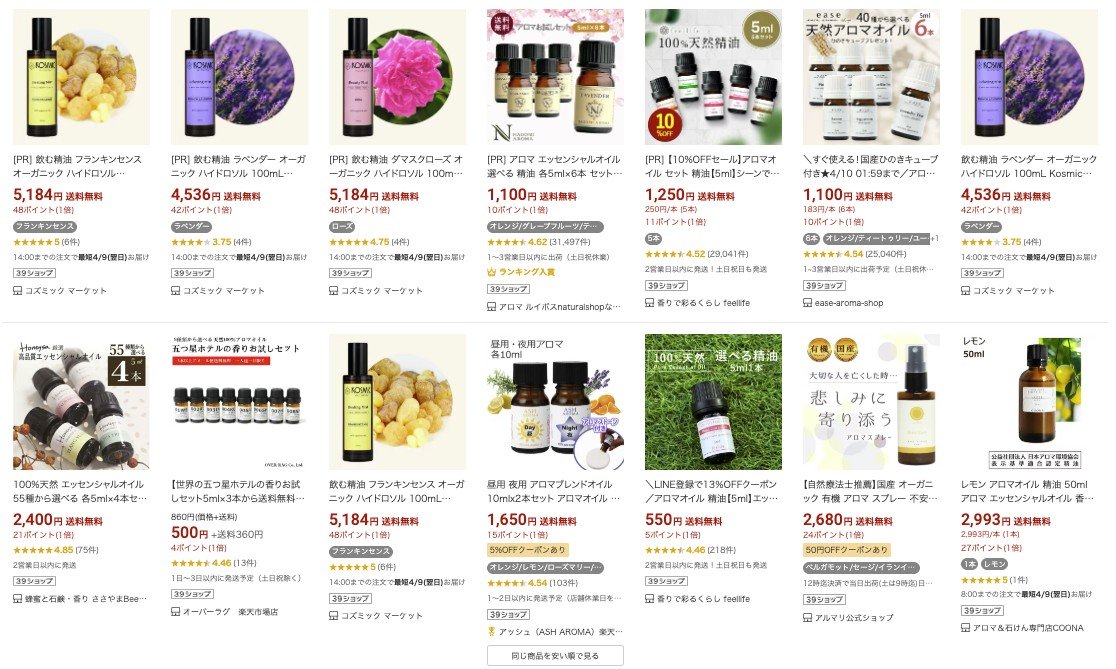Open review count (29,041件) link
The image size is (1116, 669).
728,254
